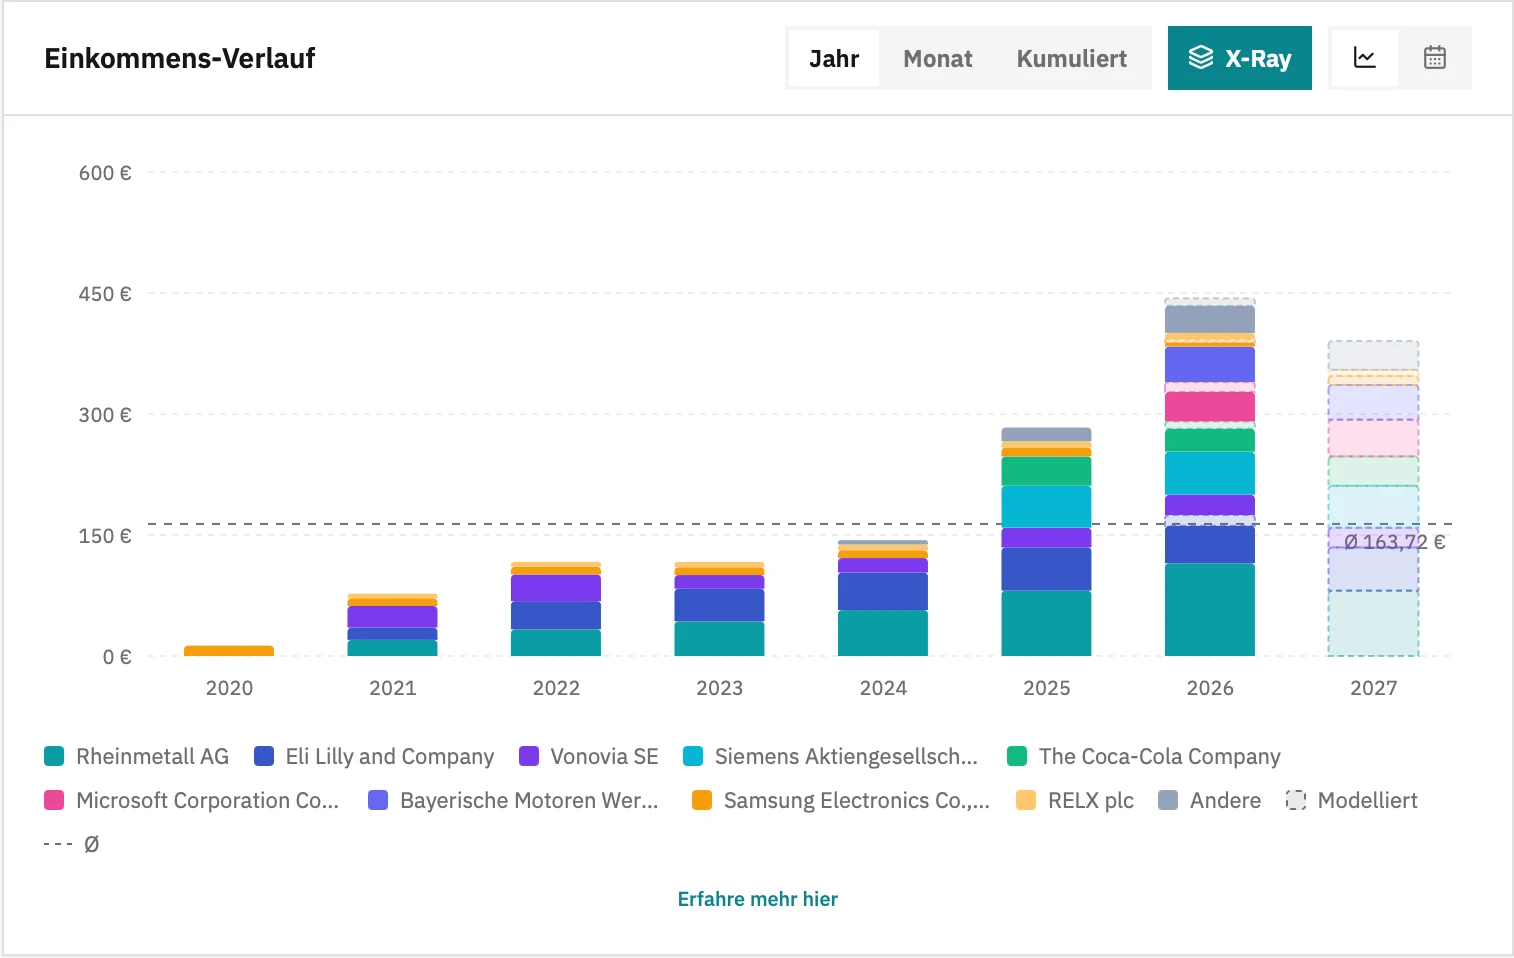This screenshot has width=1514, height=958.
Task: Click the 2024 stacked bar
Action: (883, 598)
